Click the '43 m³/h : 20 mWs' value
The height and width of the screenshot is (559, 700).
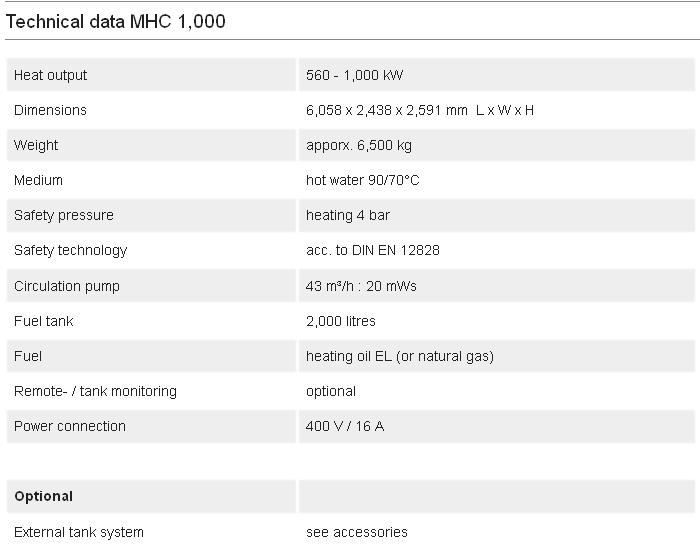(x=361, y=286)
